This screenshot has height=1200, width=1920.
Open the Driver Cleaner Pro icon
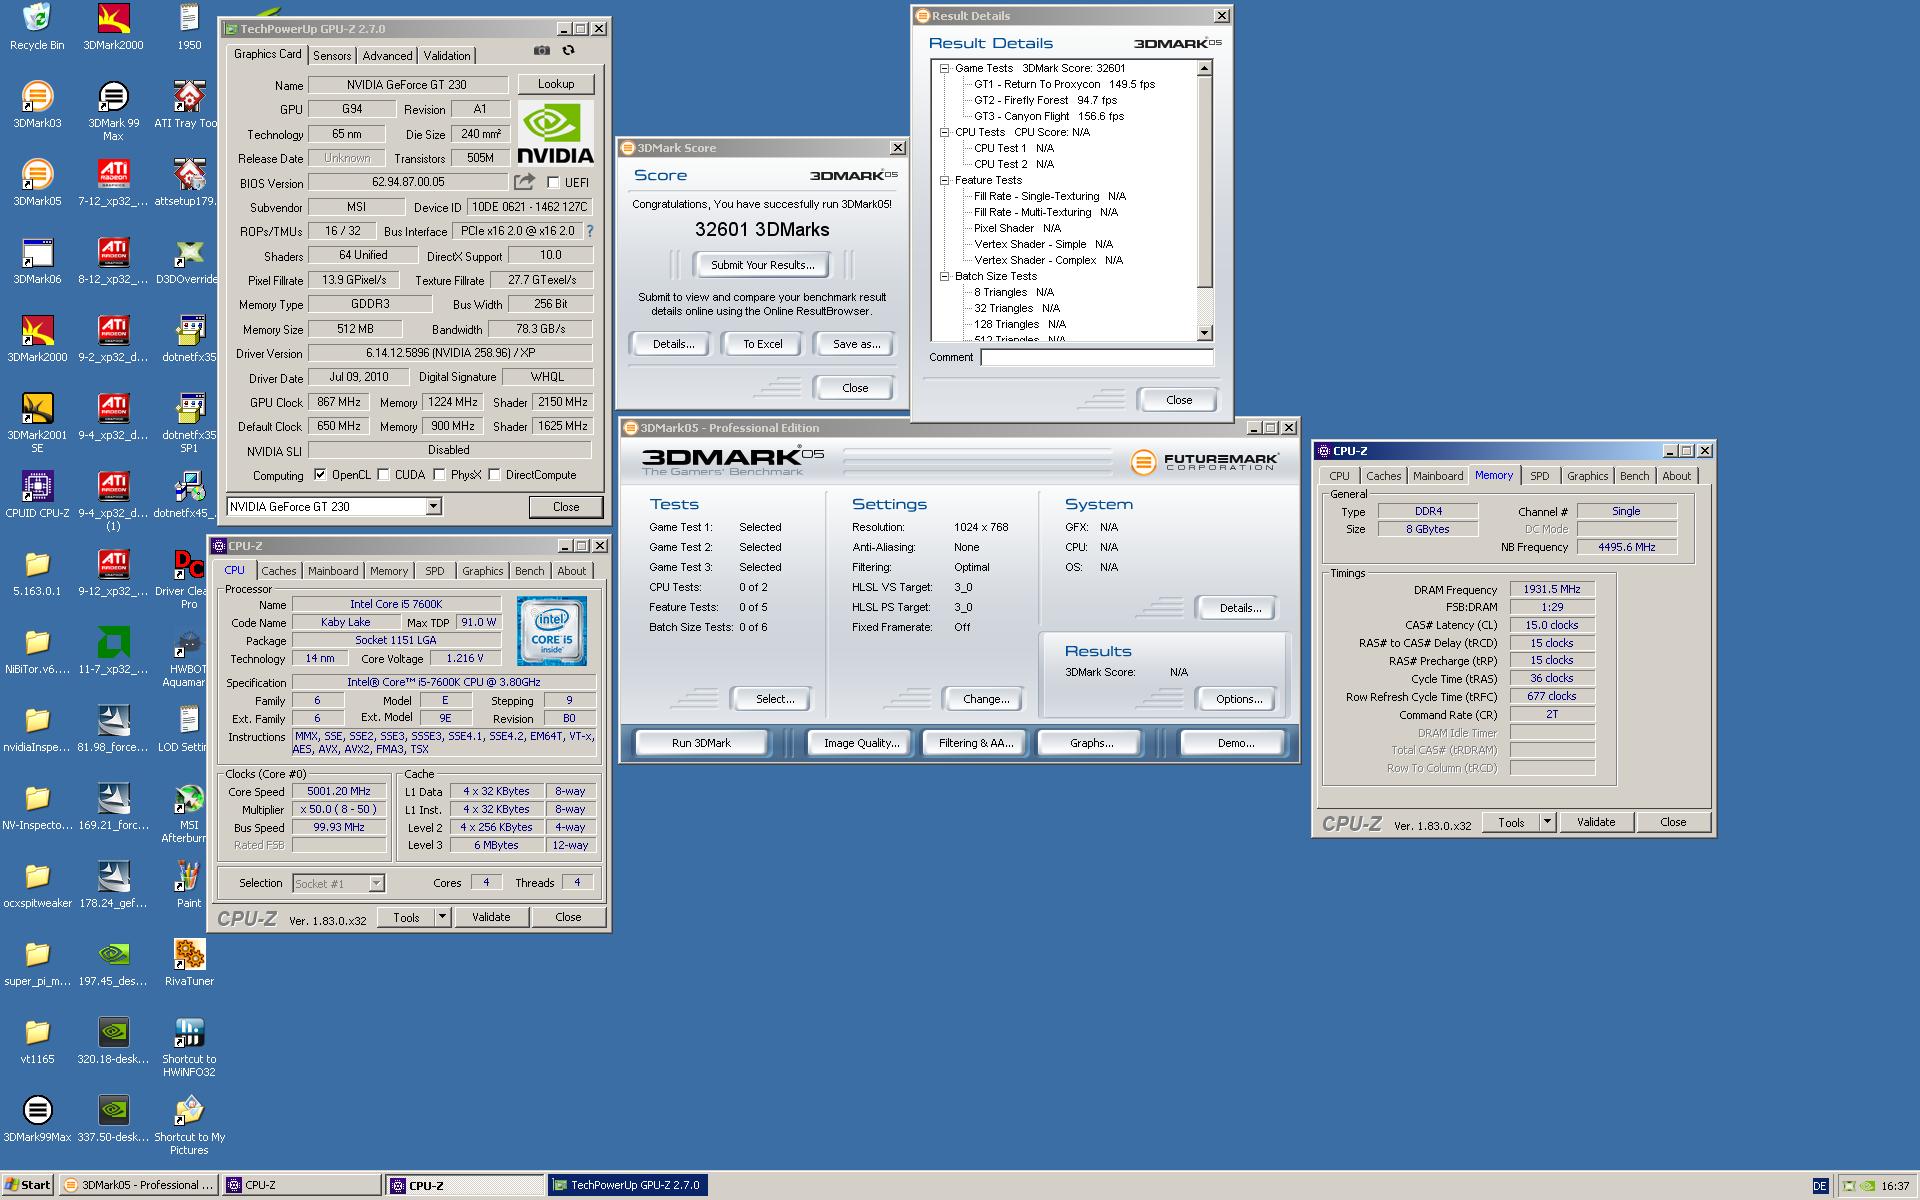[x=189, y=578]
